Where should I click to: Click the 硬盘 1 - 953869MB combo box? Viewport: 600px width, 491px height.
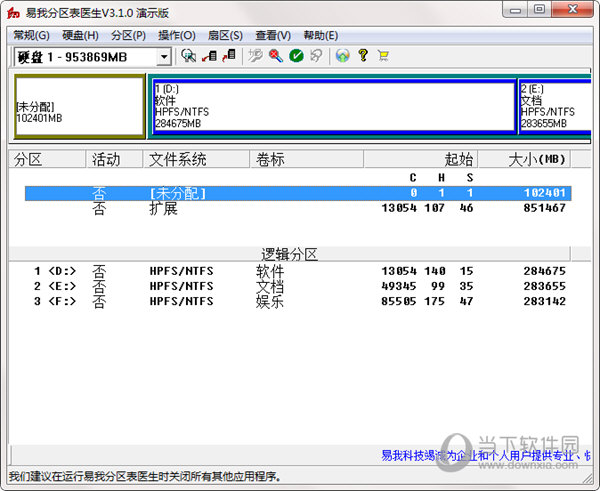(x=92, y=57)
